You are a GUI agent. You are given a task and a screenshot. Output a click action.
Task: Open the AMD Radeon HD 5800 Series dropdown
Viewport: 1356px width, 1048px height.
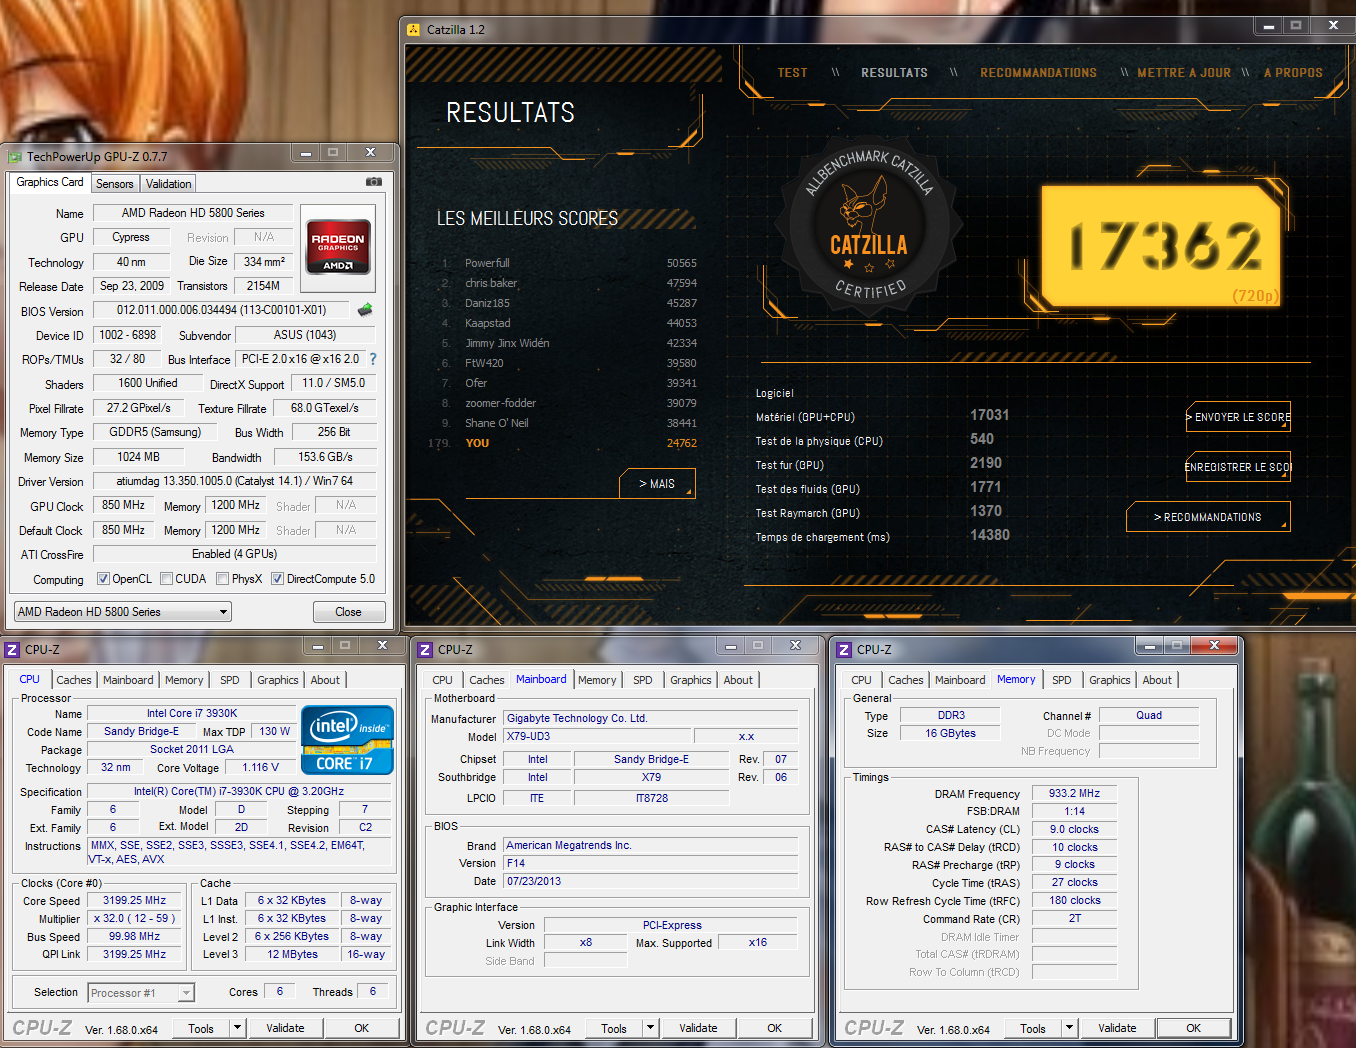click(122, 612)
